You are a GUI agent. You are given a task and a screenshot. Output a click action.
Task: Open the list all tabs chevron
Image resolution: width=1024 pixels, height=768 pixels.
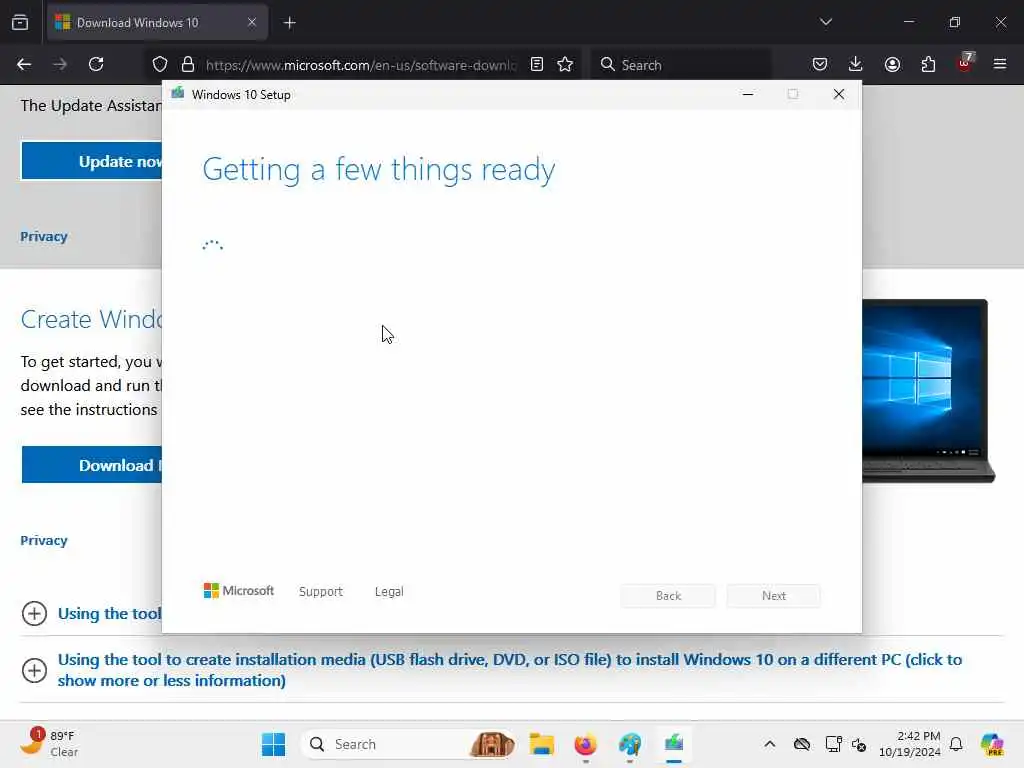point(826,22)
